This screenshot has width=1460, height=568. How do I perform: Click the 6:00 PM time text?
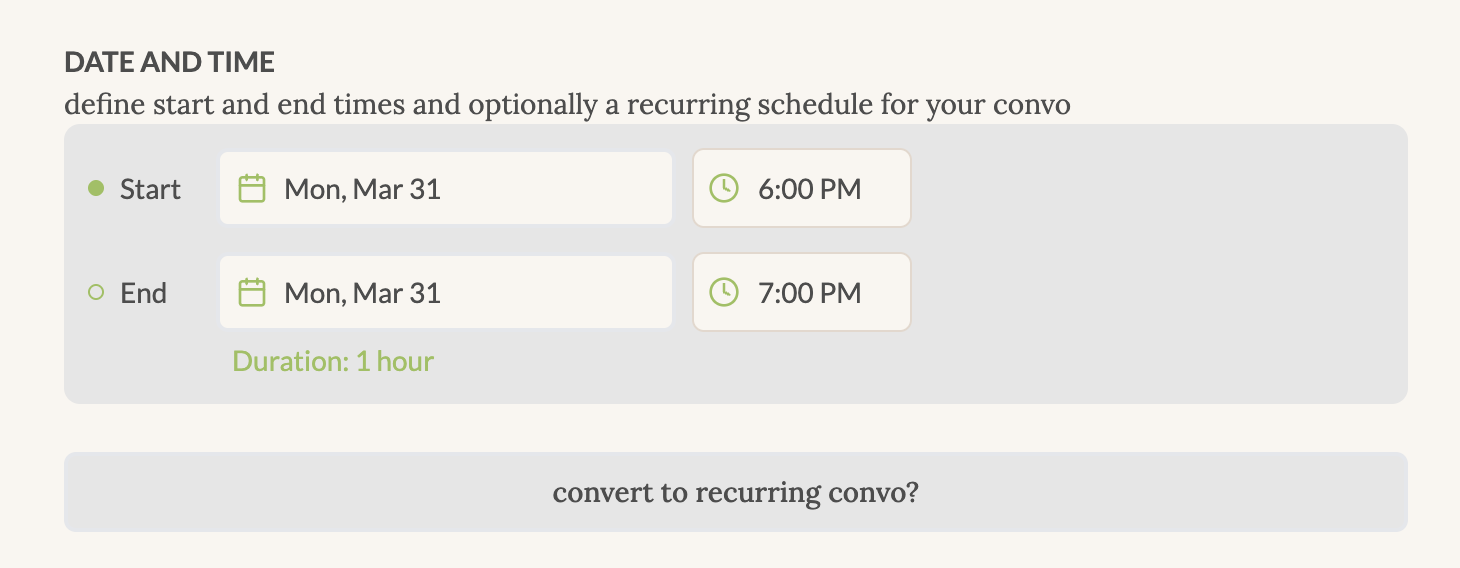(810, 189)
